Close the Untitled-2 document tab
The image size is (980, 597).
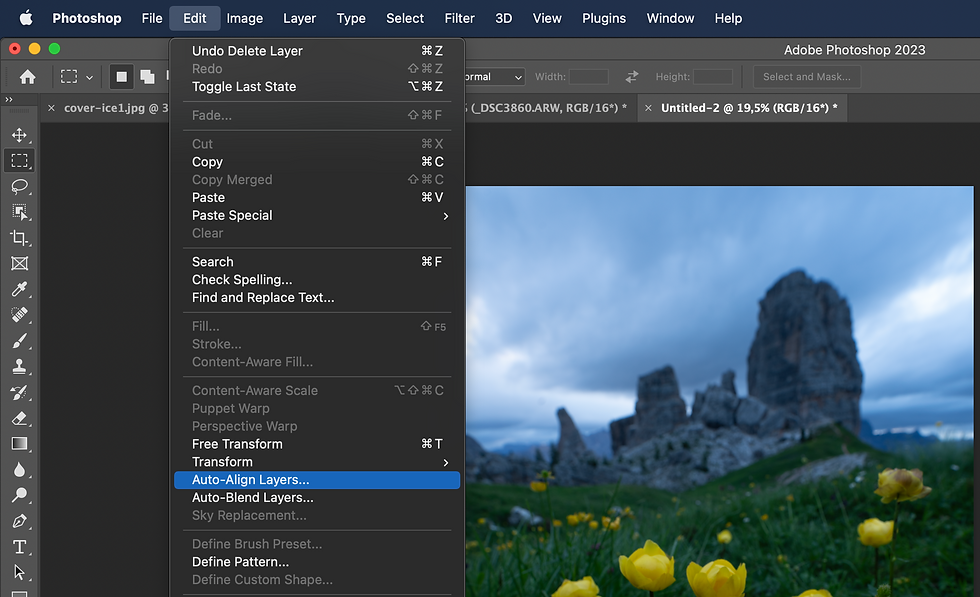[648, 108]
